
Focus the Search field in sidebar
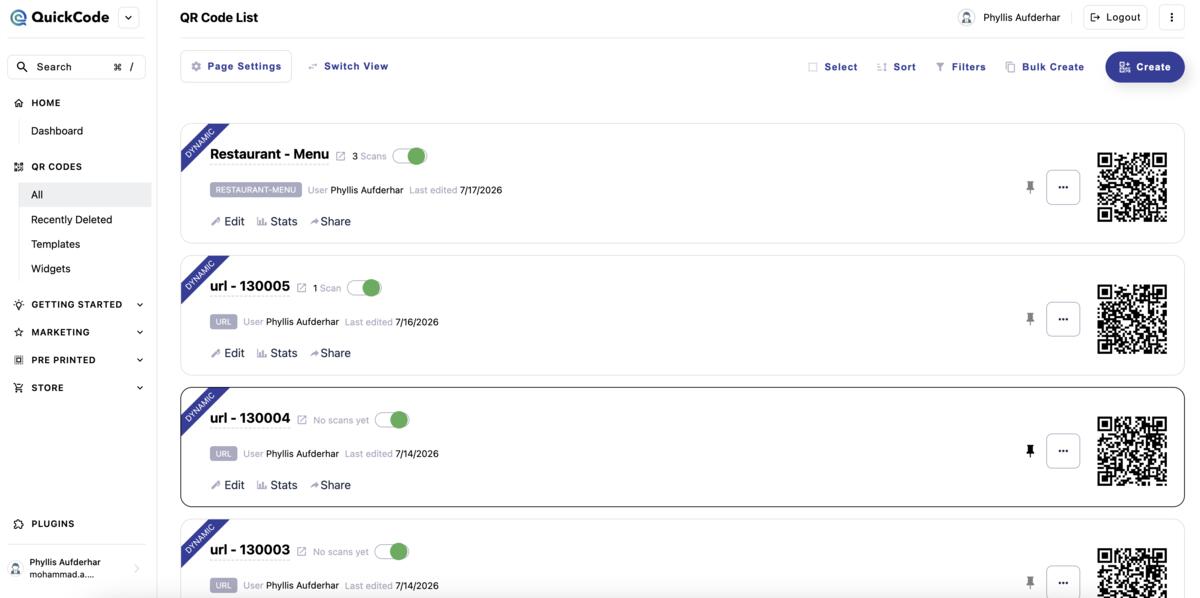tap(76, 67)
